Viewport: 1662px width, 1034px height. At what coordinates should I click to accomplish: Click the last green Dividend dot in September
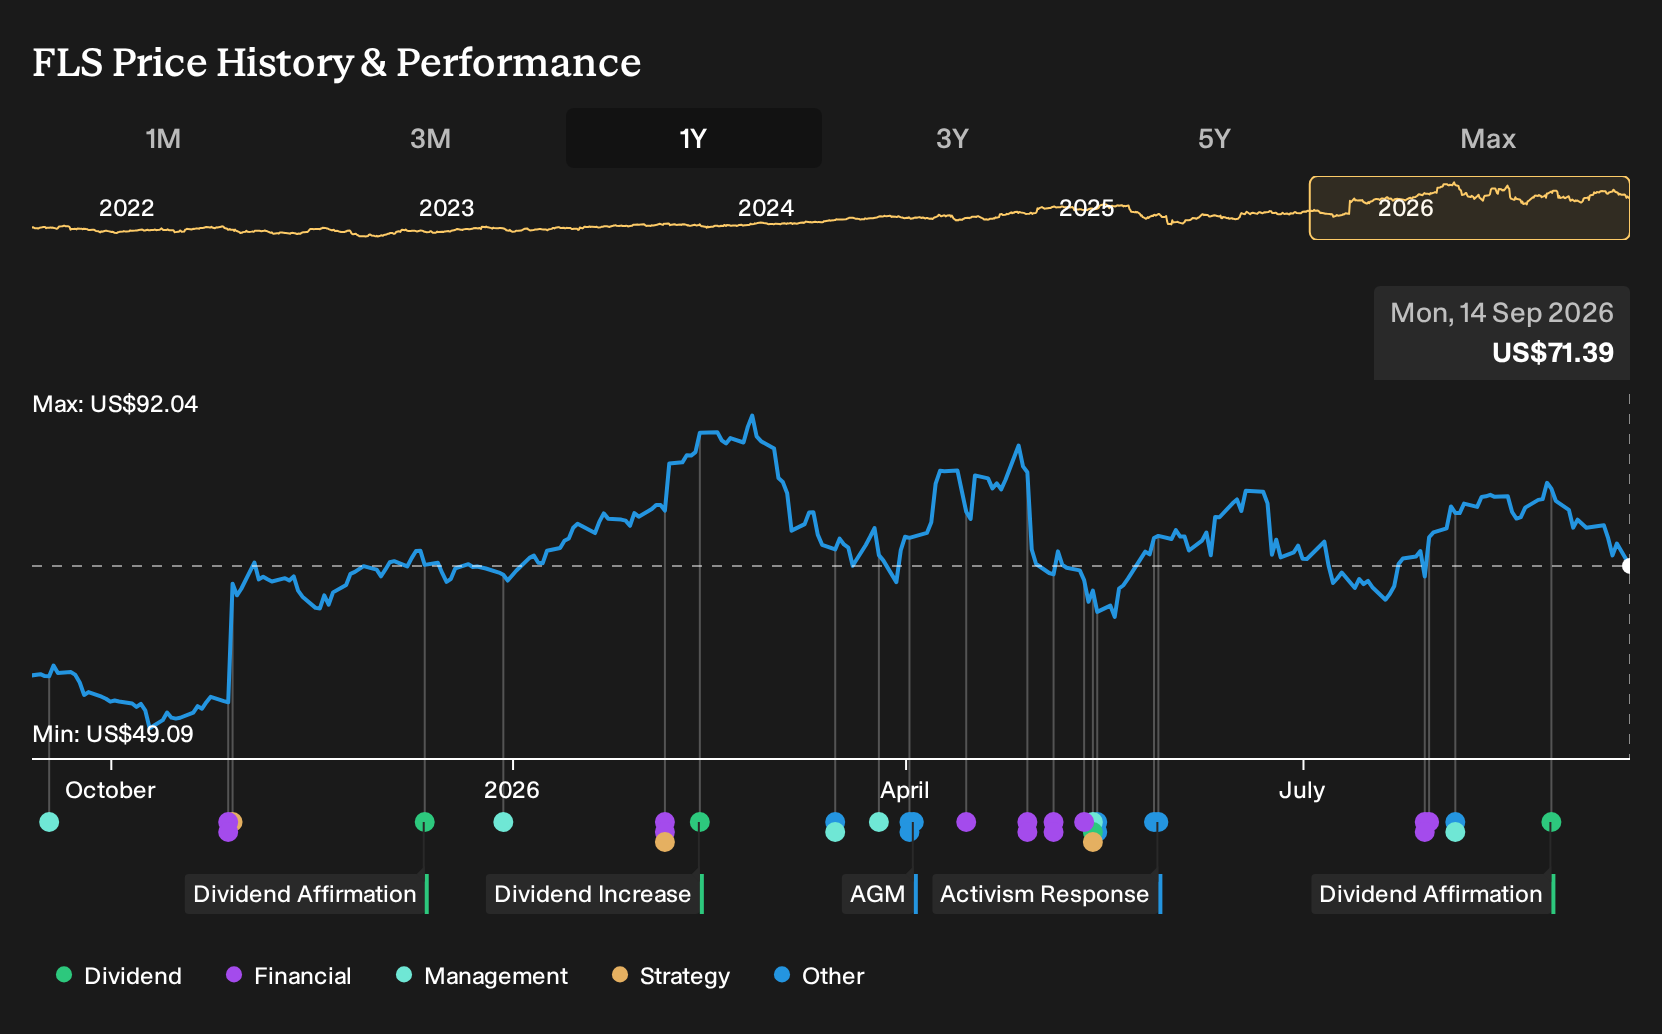point(1551,822)
